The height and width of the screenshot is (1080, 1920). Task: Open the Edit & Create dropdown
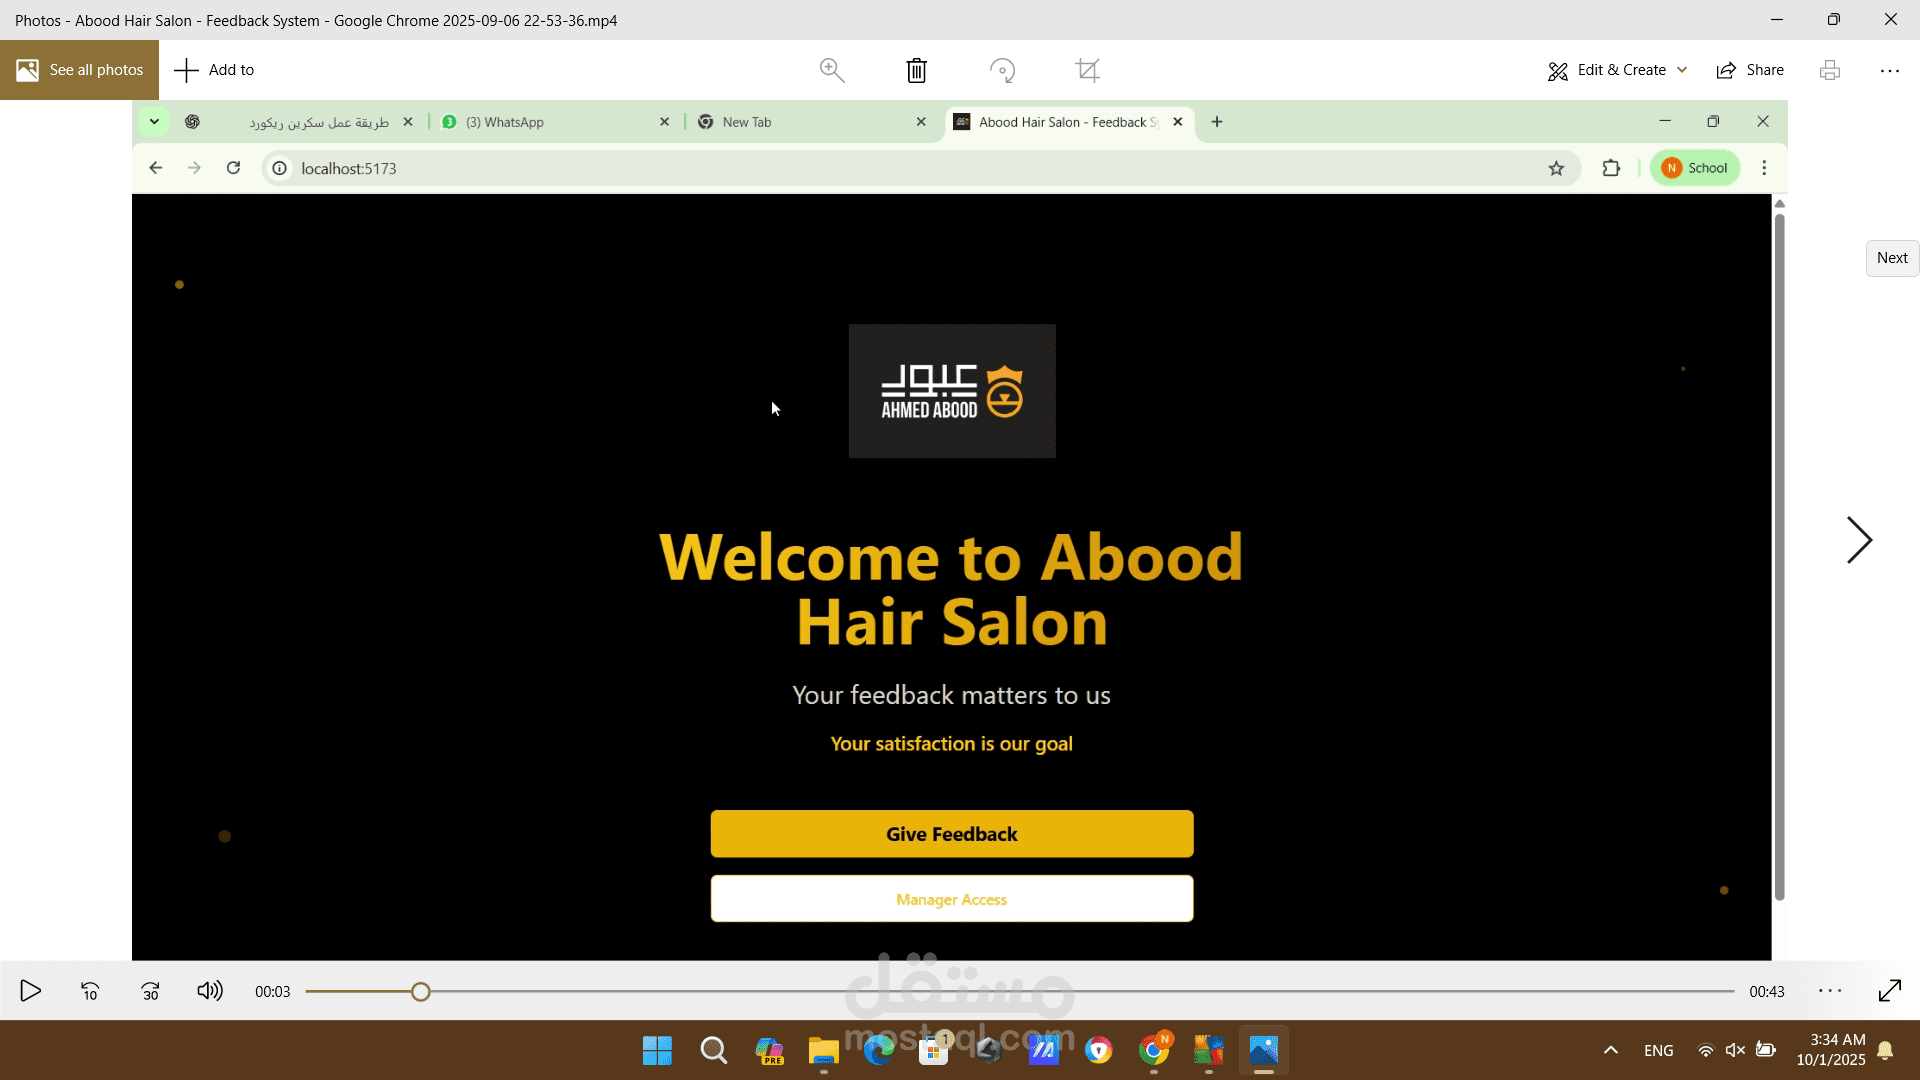click(x=1617, y=70)
